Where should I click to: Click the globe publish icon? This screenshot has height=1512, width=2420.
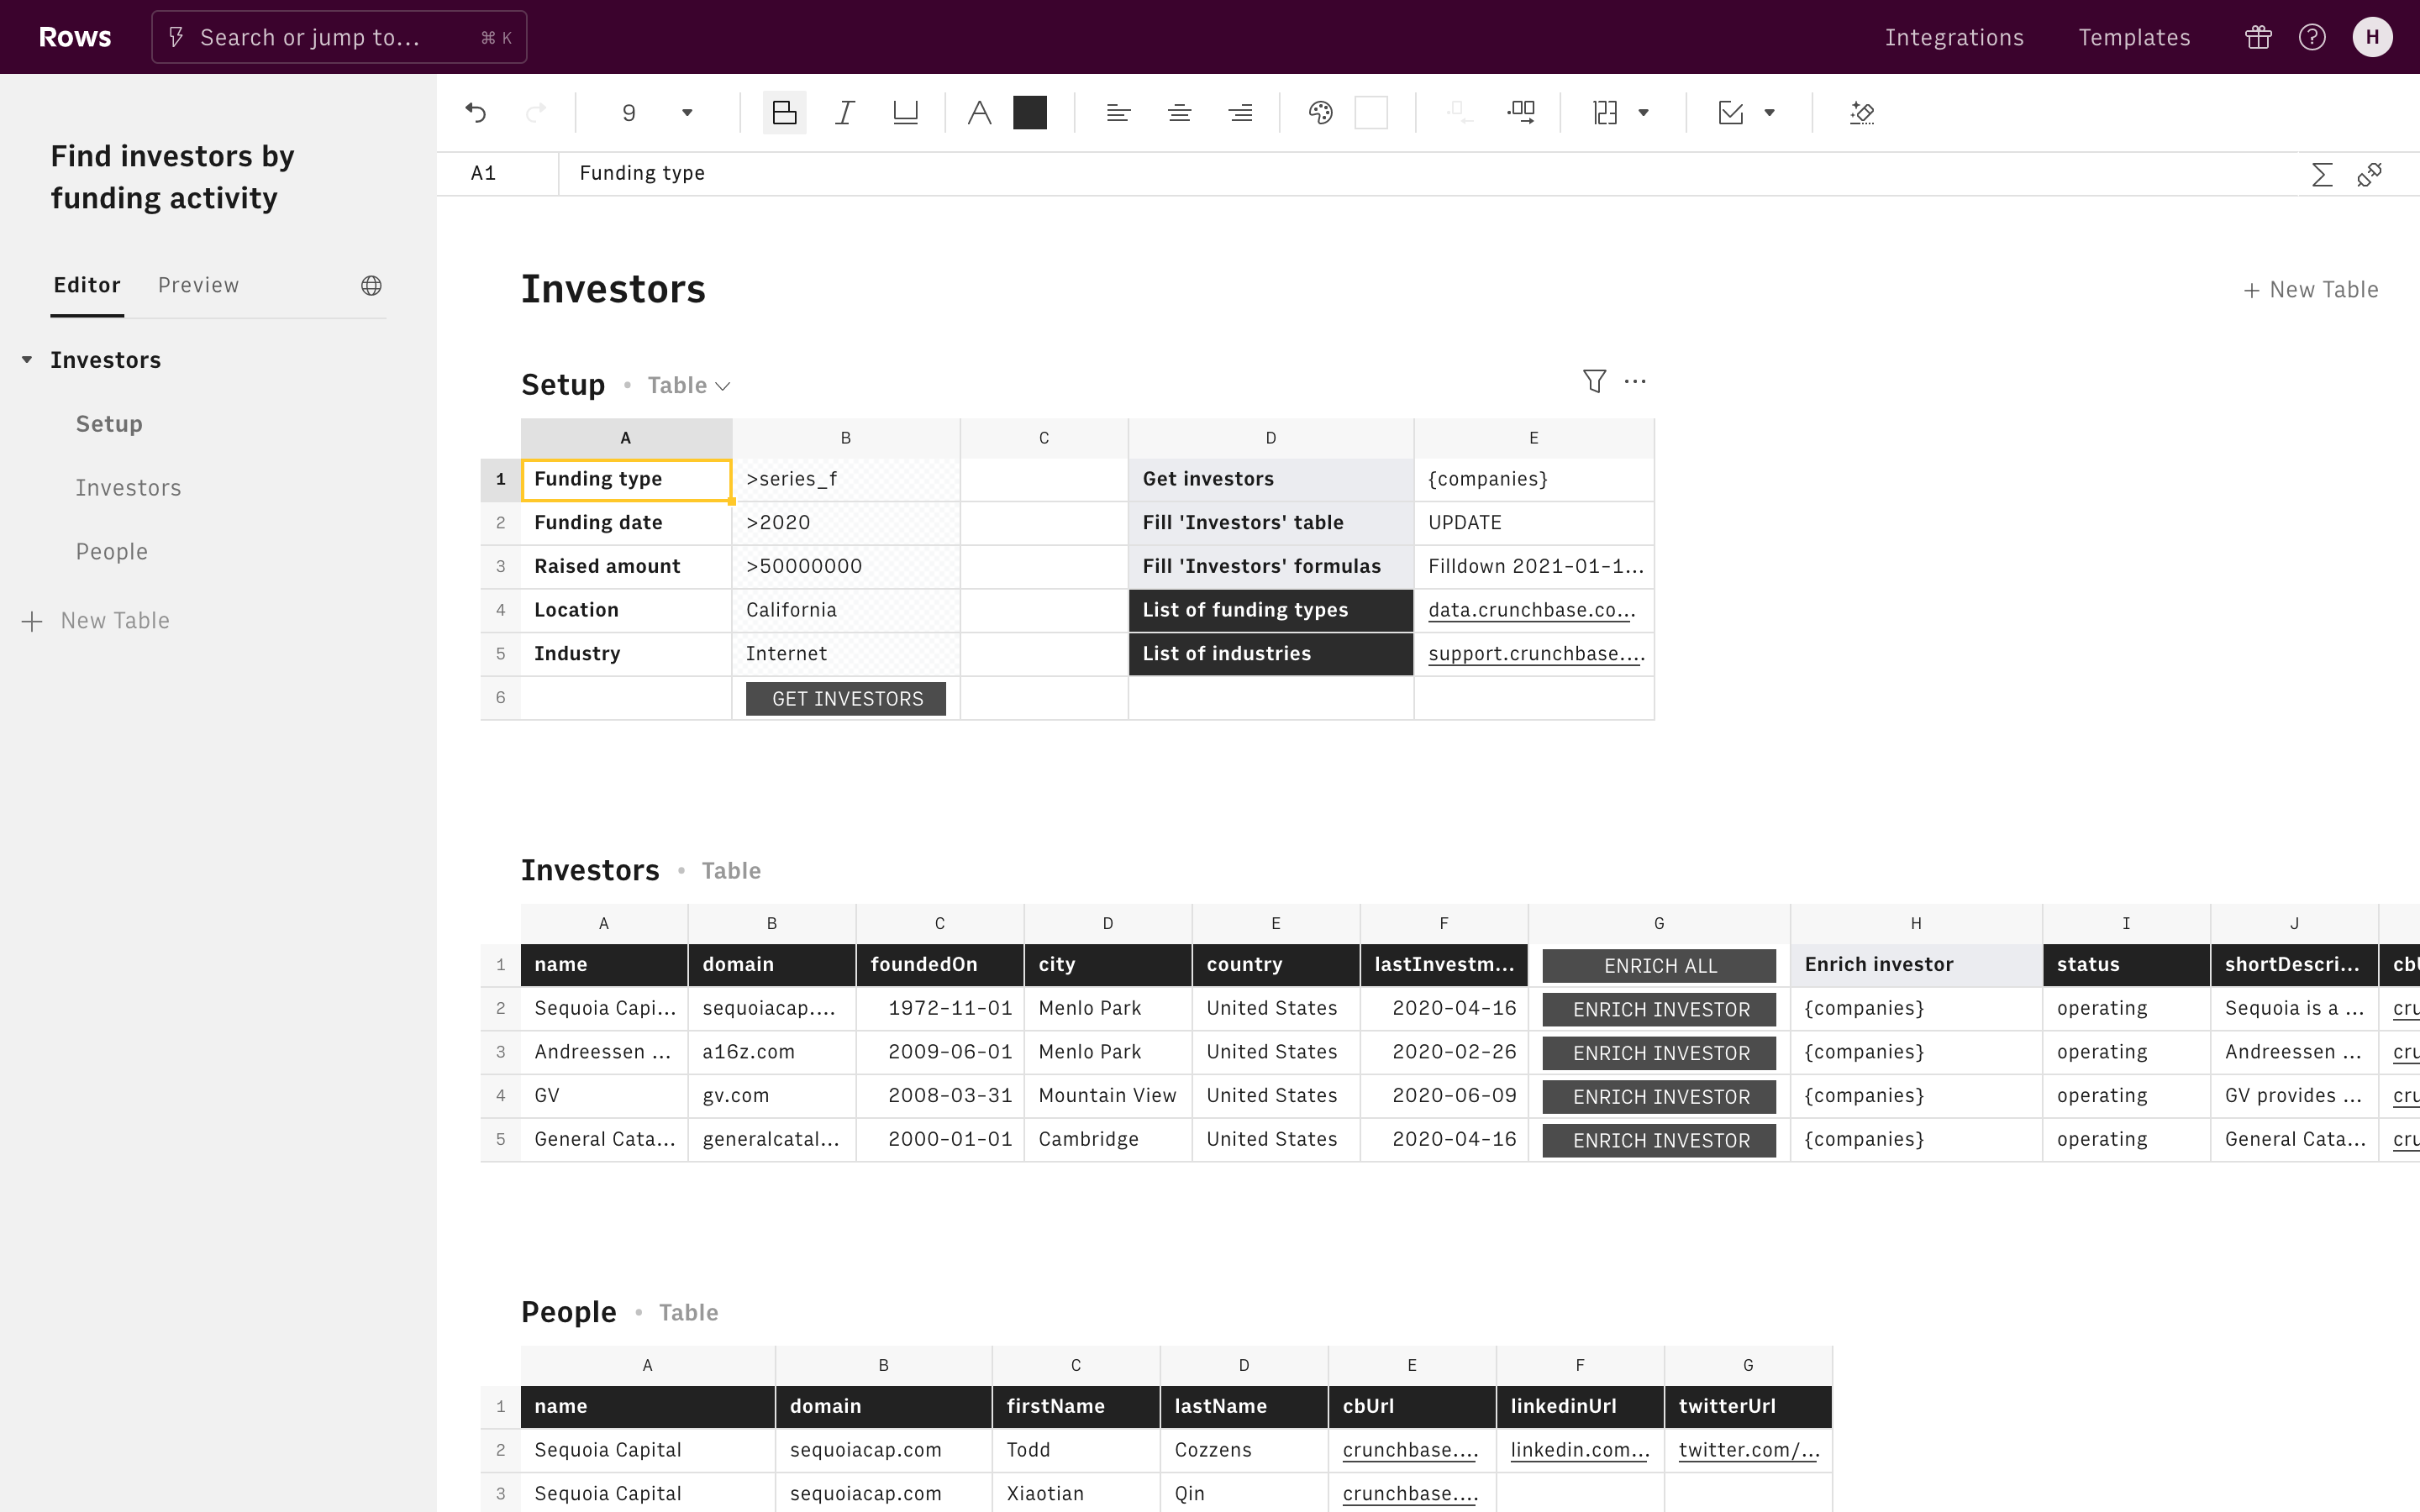(371, 286)
